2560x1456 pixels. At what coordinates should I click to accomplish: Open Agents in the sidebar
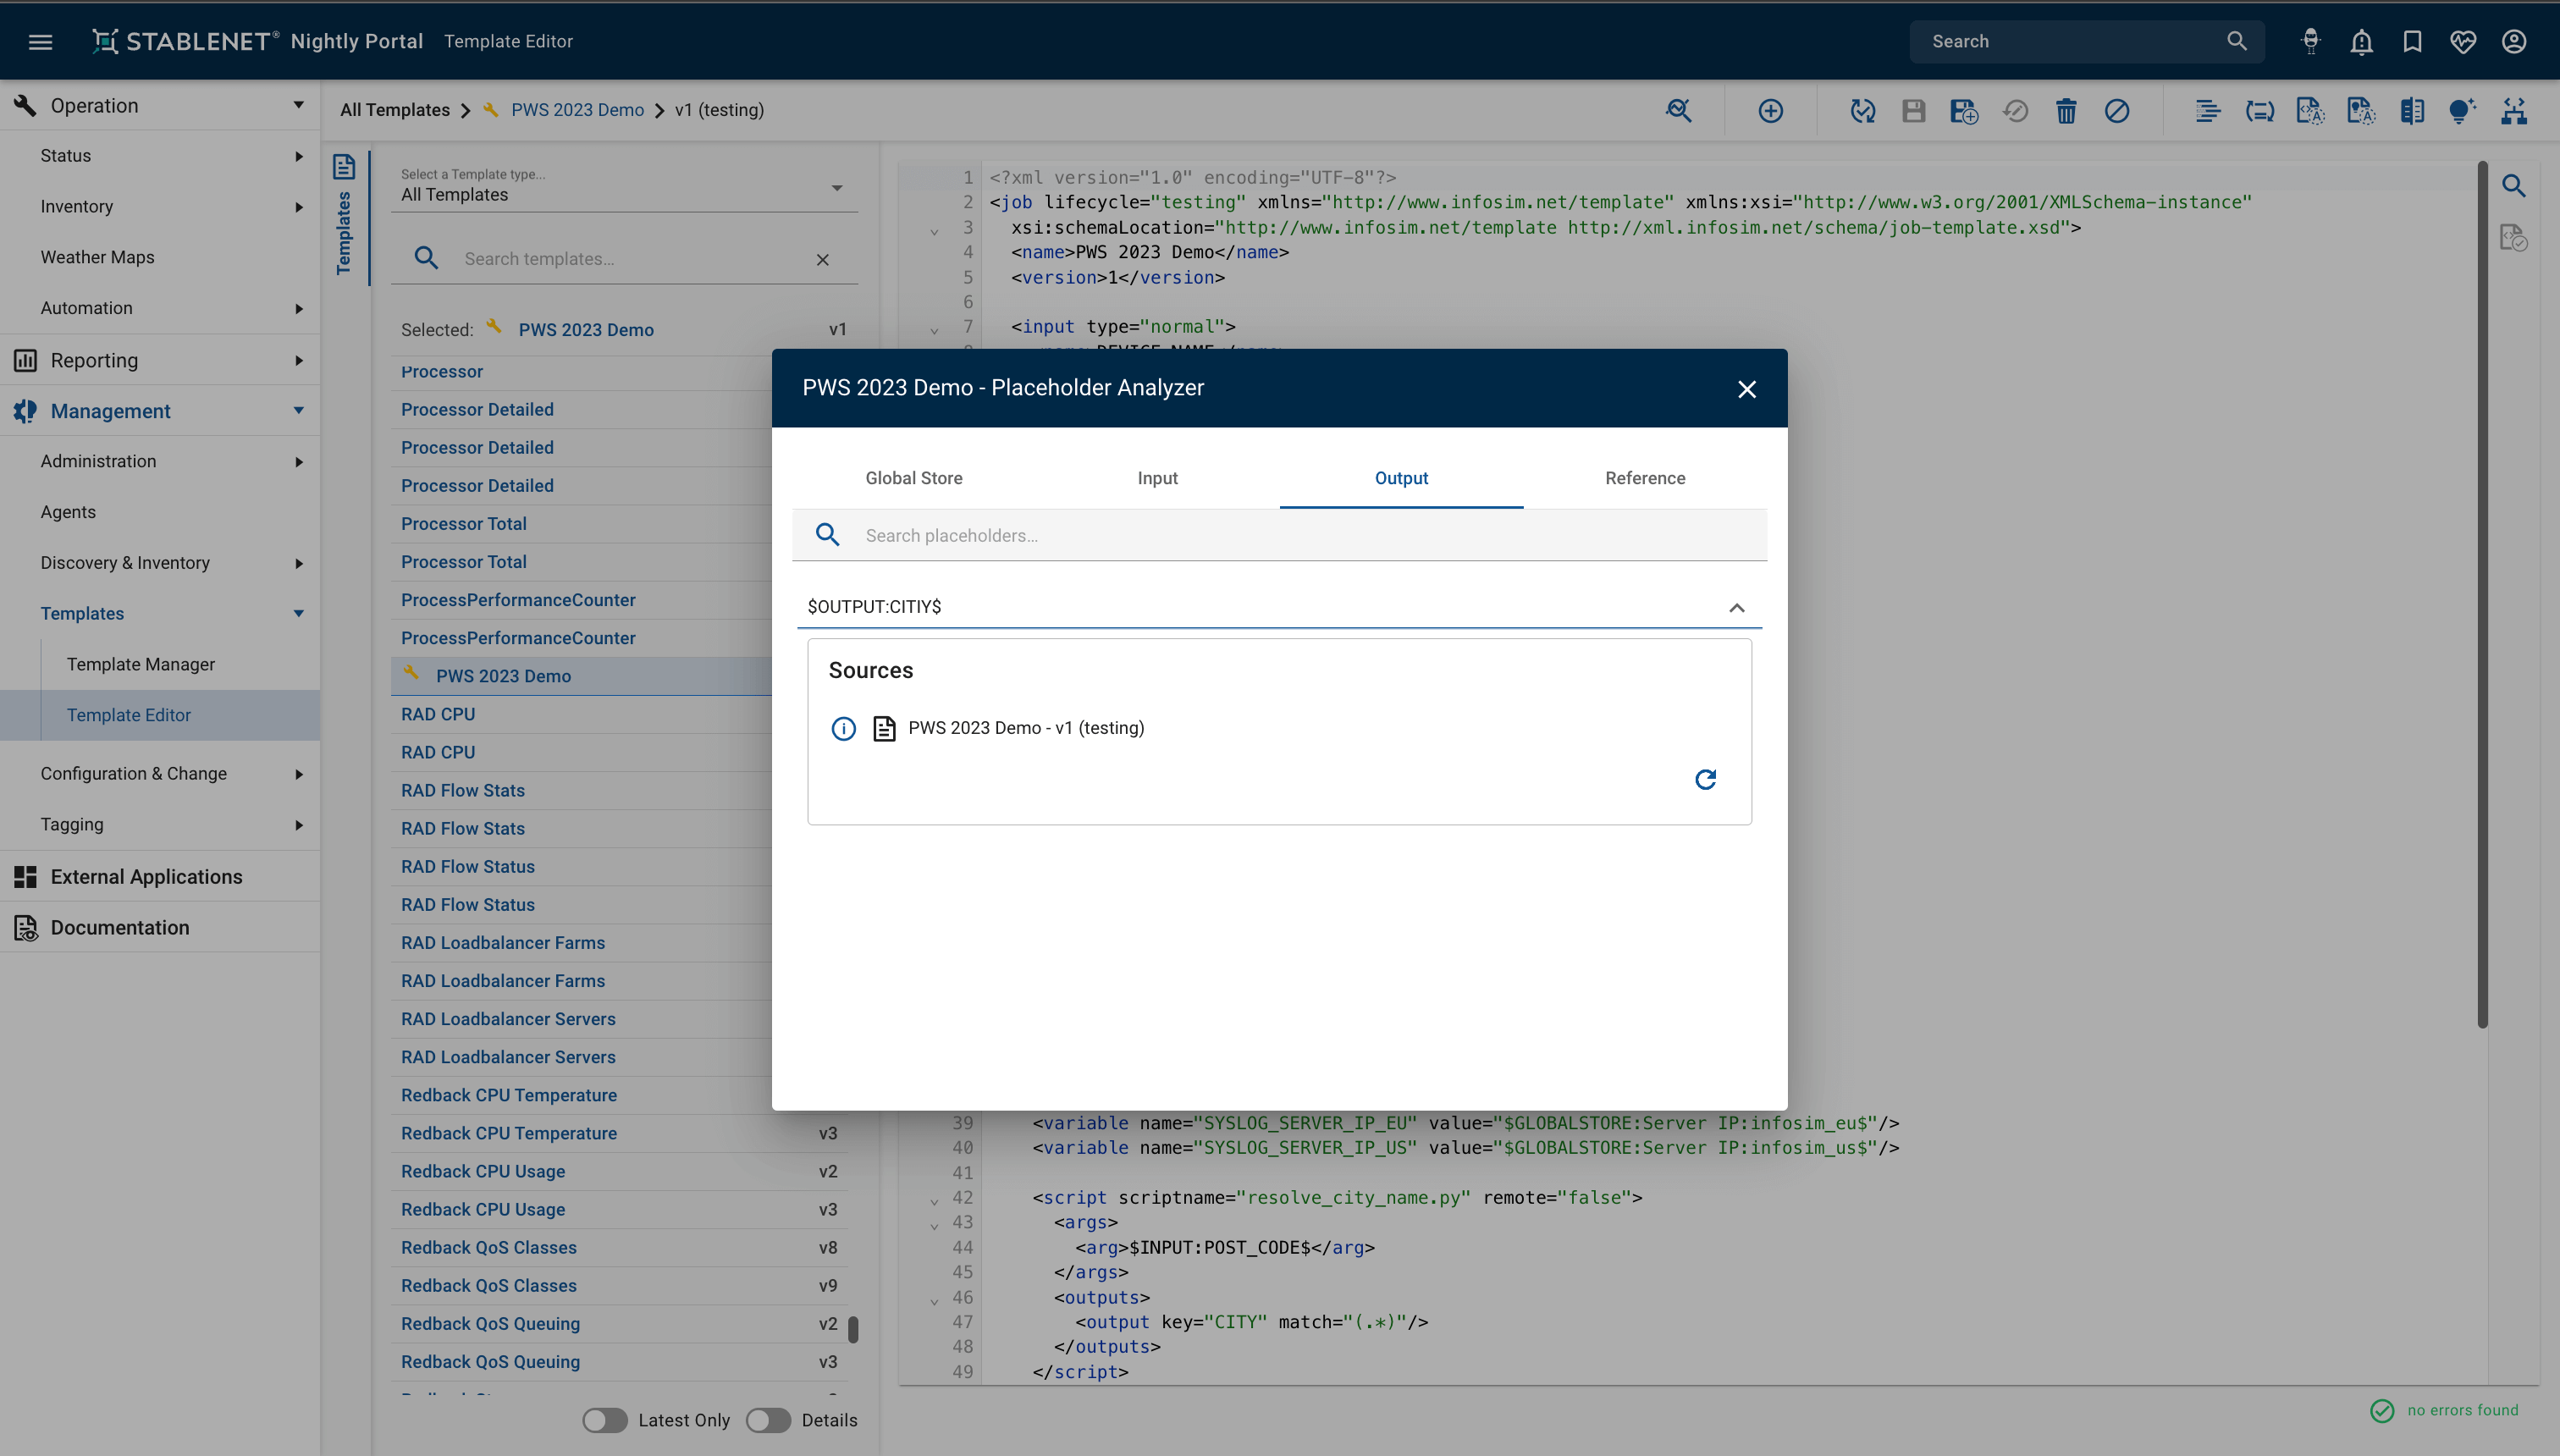[x=68, y=512]
